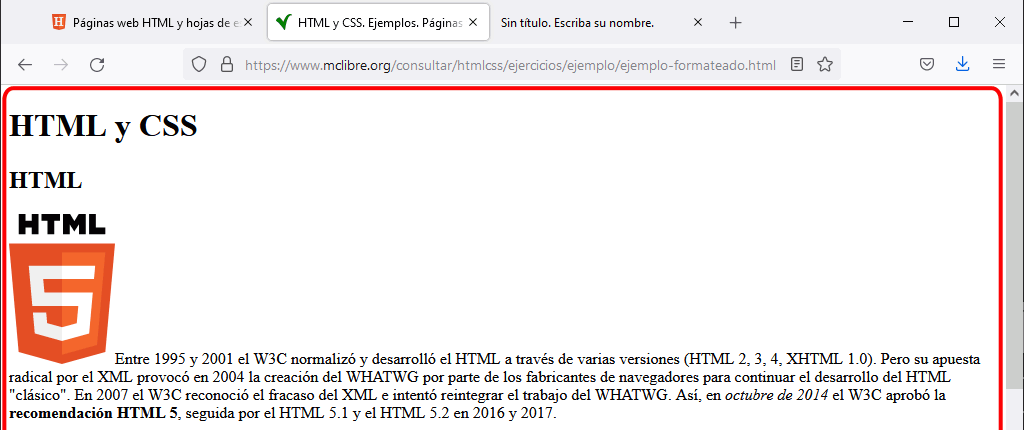
Task: Click the HTML5 logo image
Action: (x=62, y=288)
